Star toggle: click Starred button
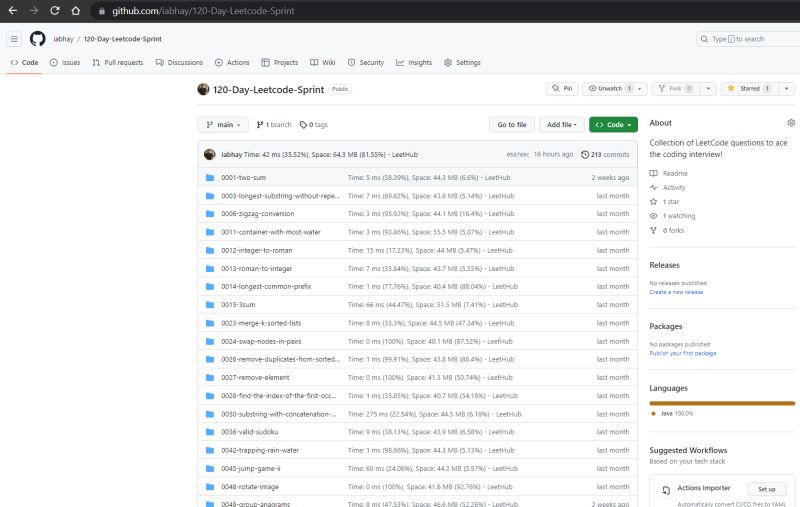The height and width of the screenshot is (507, 800). 749,89
